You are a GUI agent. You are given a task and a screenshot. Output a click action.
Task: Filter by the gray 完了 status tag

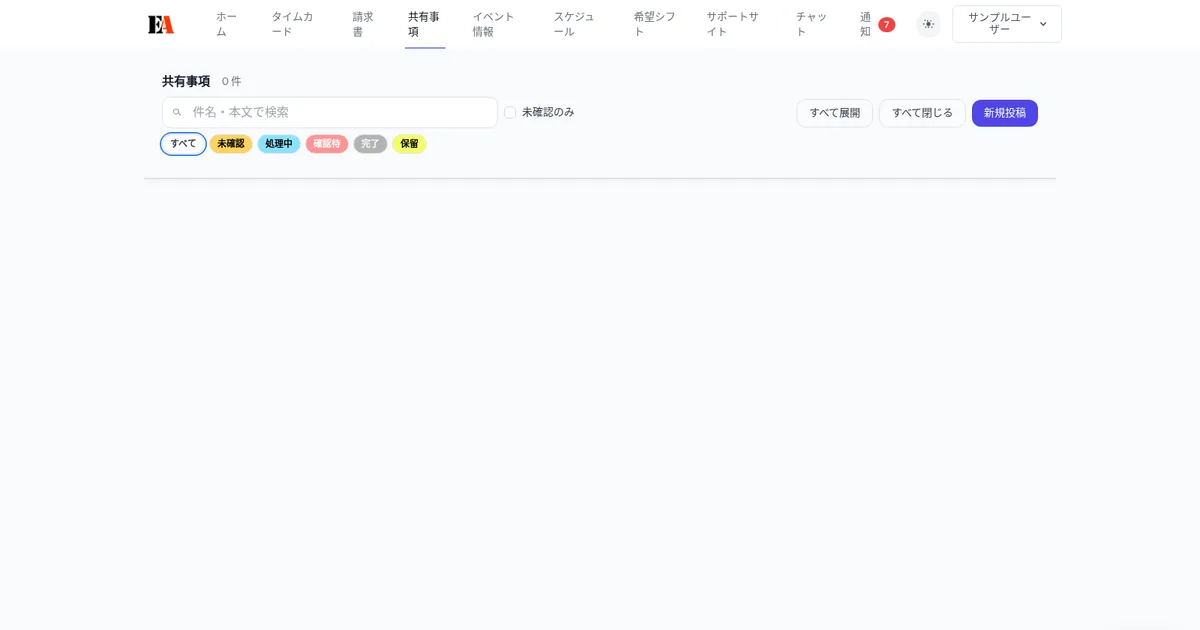(x=370, y=144)
